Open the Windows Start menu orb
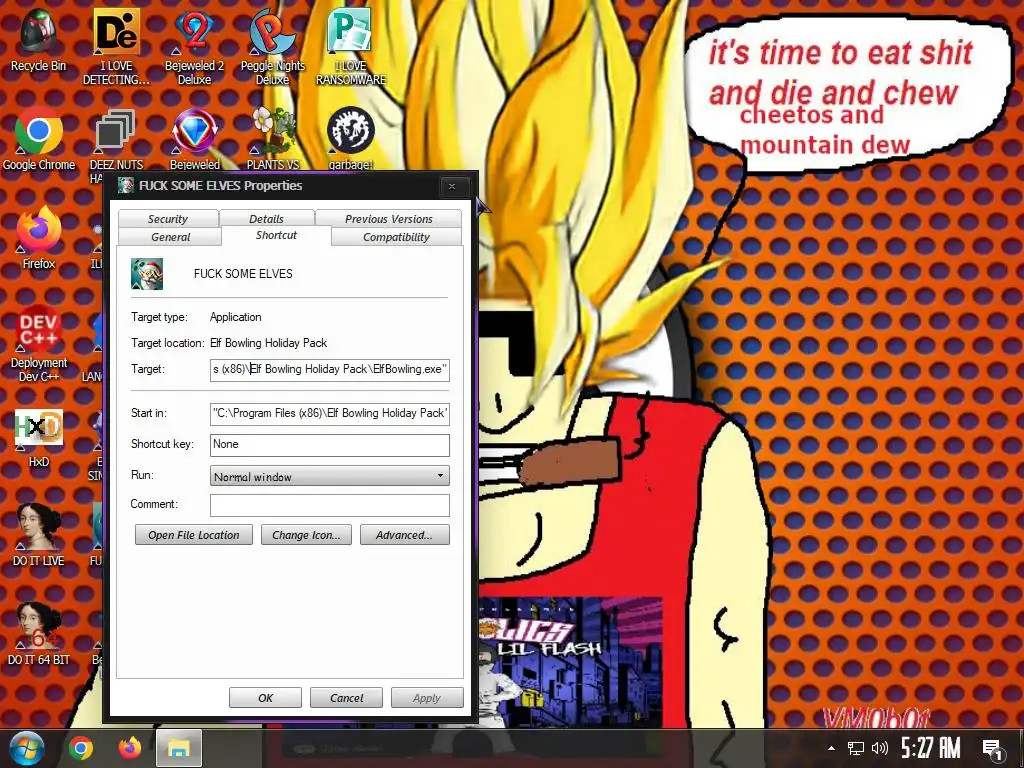This screenshot has width=1024, height=768. (26, 748)
